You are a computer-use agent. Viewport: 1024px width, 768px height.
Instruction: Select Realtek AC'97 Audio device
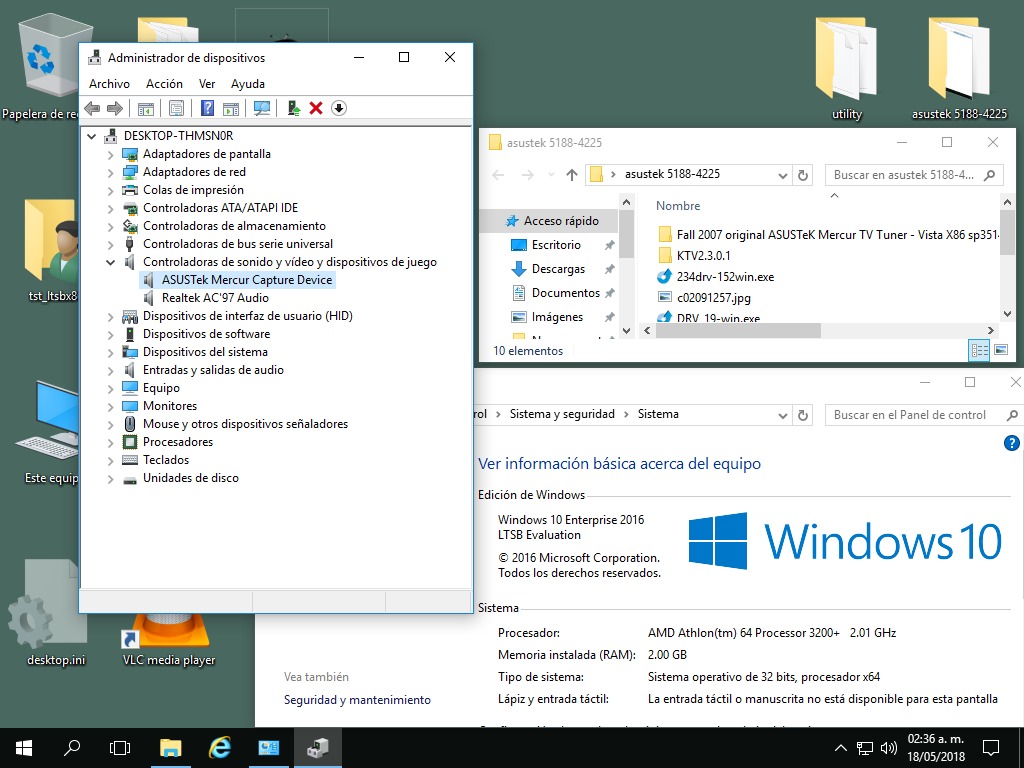(x=215, y=298)
